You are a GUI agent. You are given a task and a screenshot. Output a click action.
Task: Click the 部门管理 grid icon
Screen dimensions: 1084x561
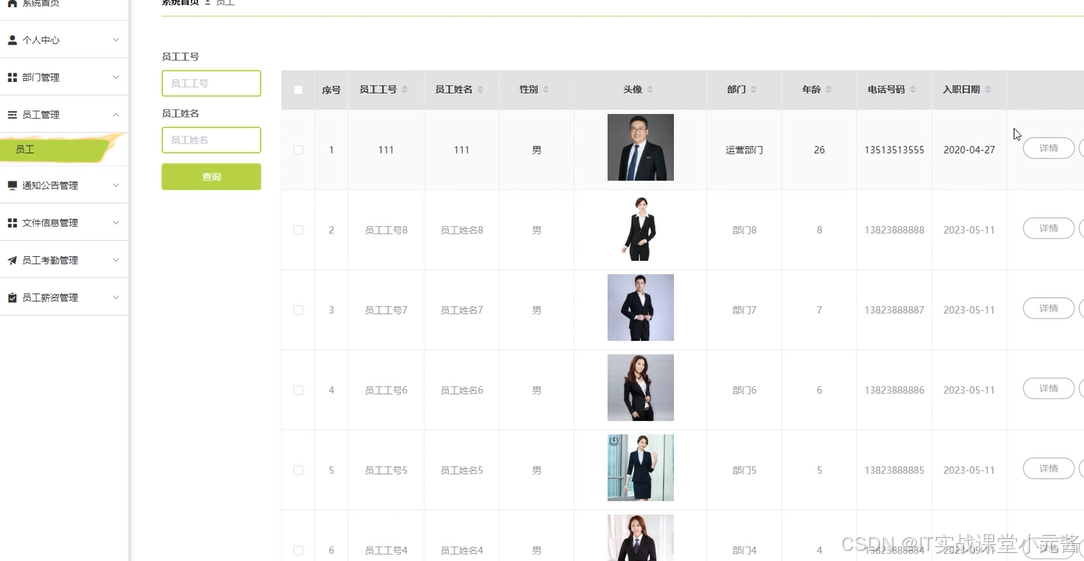(12, 77)
